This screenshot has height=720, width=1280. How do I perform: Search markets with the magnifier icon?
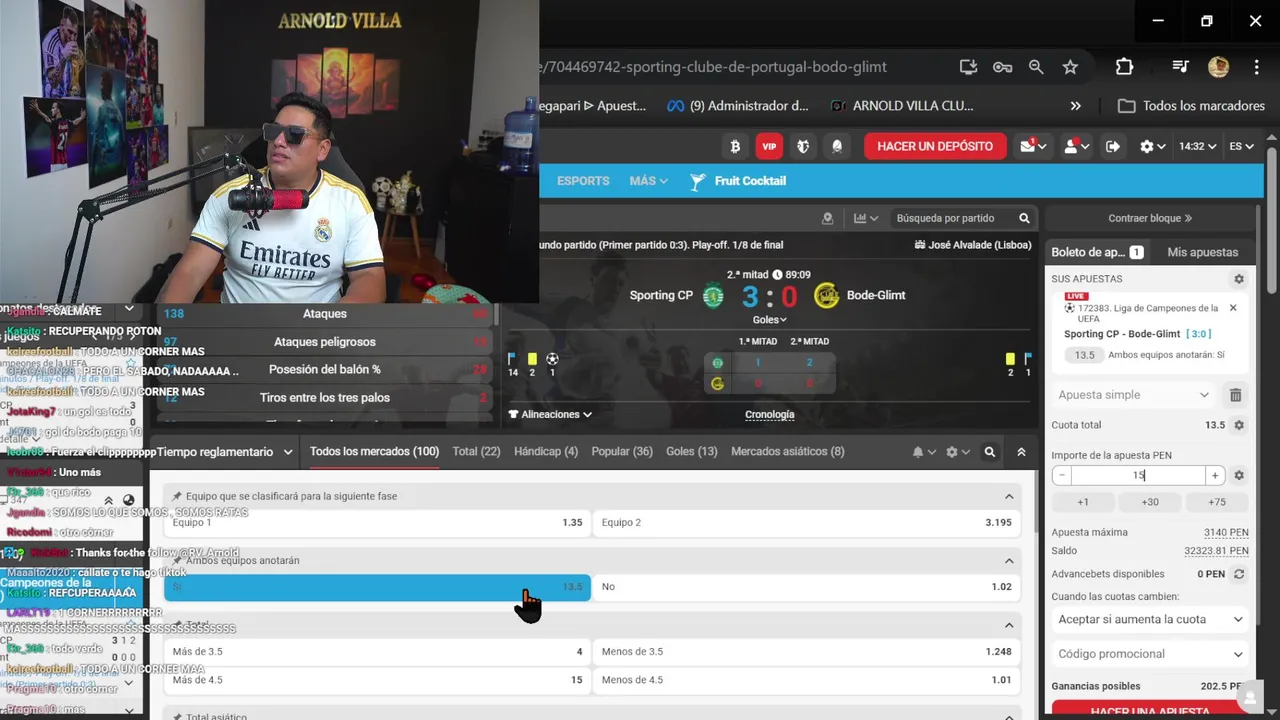click(x=989, y=452)
